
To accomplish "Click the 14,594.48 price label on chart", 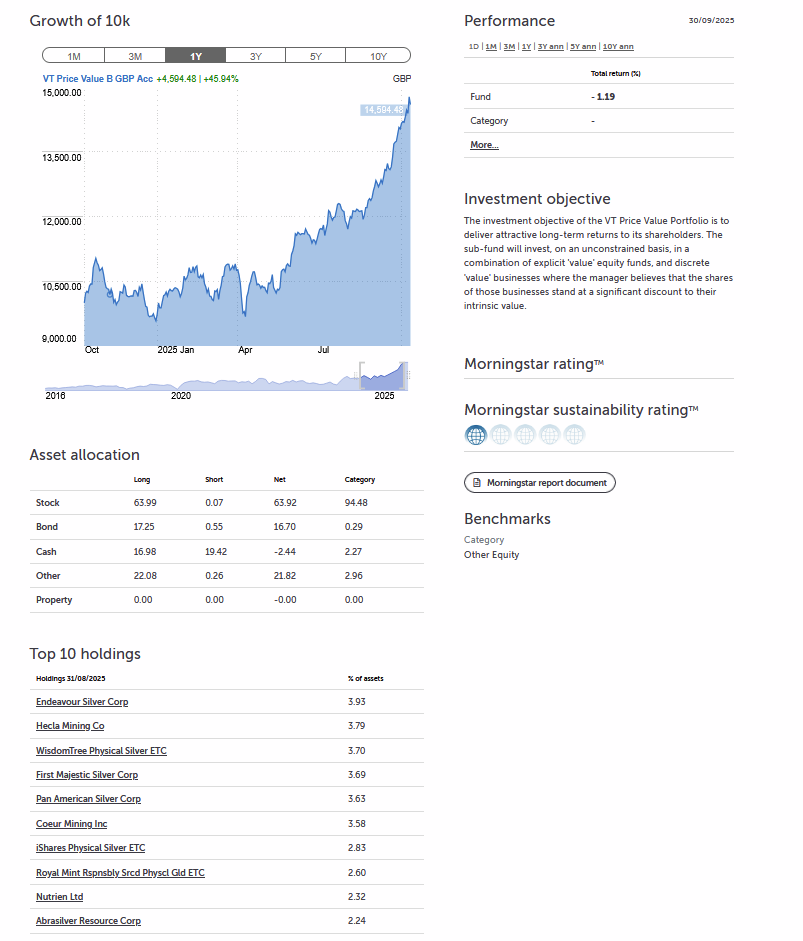I will (x=383, y=109).
